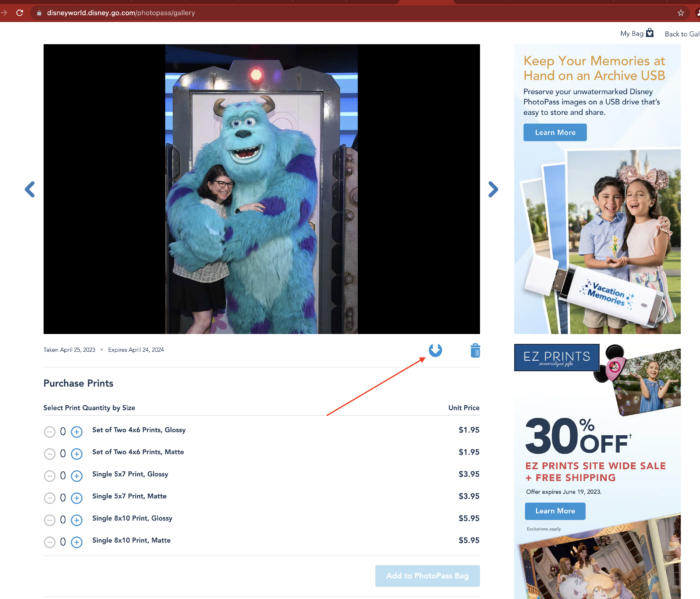Click the Belle character photo in EZ Prints ad
This screenshot has height=599, width=700.
(598, 558)
